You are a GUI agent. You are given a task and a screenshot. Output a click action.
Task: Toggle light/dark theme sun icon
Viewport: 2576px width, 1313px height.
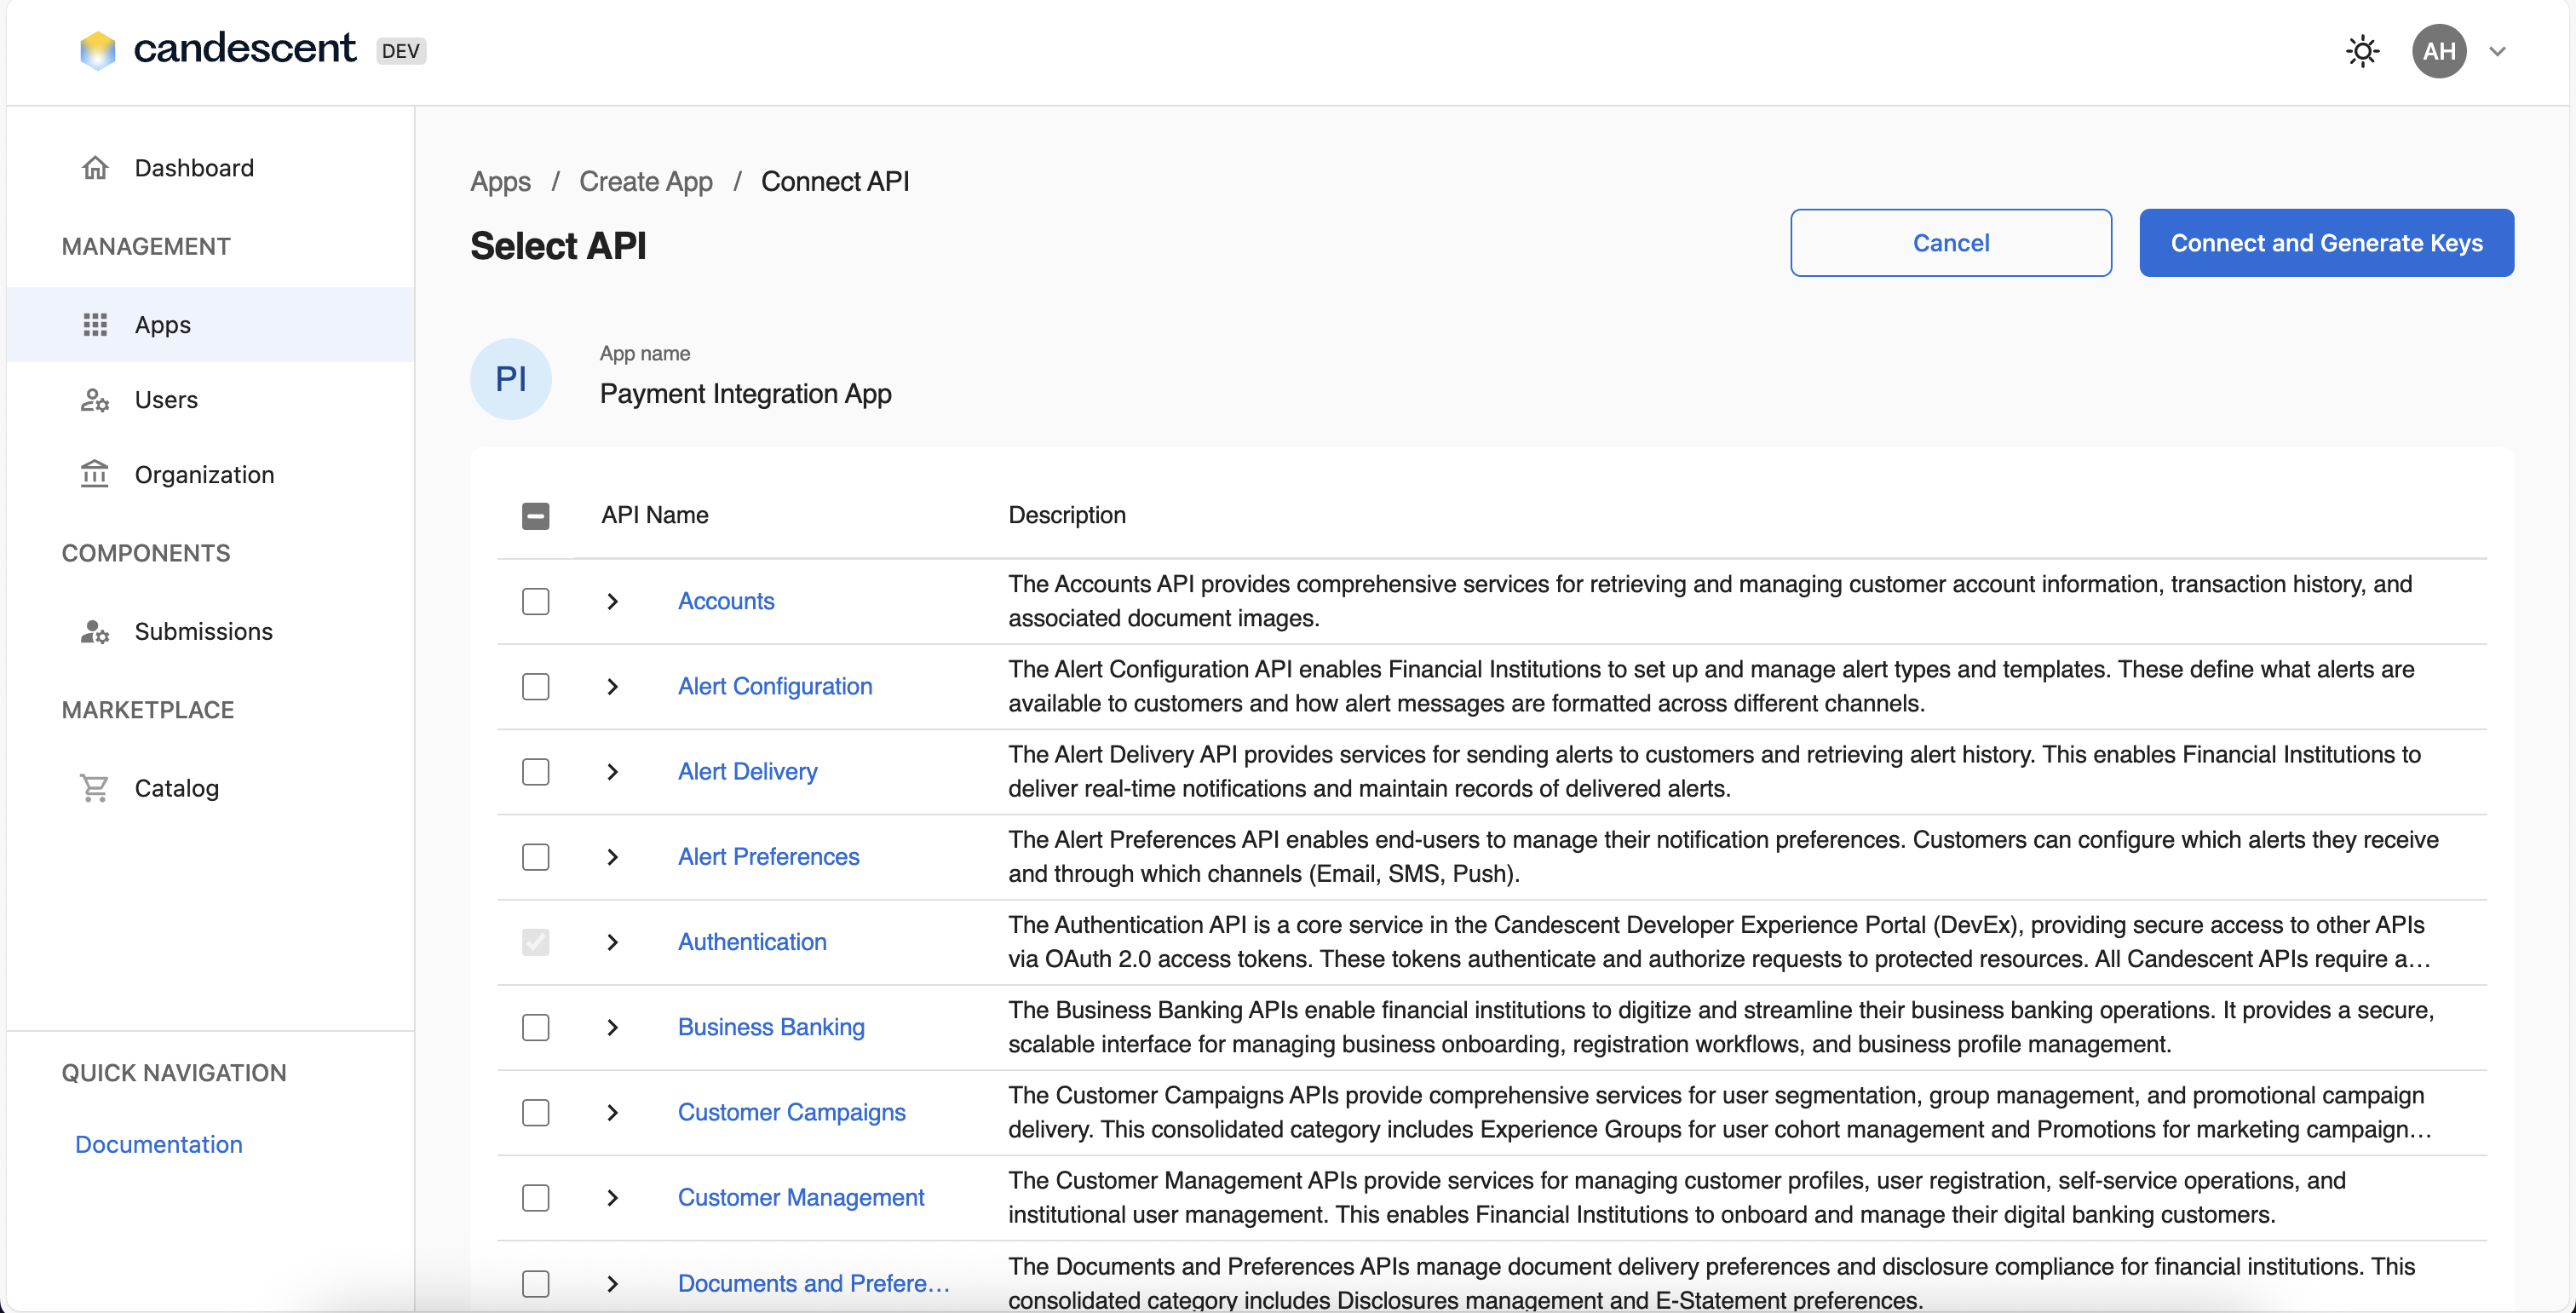2362,51
